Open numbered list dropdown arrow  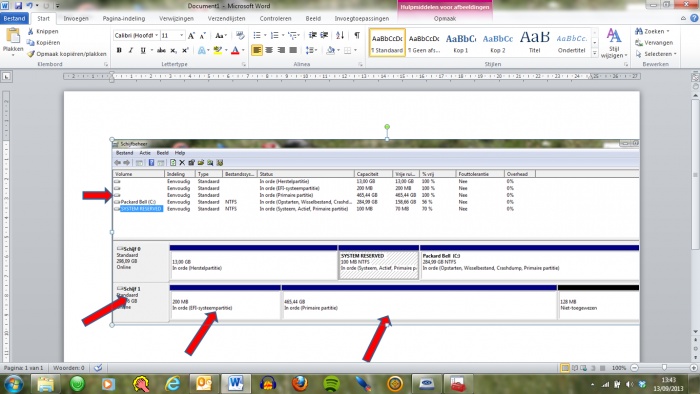point(283,35)
